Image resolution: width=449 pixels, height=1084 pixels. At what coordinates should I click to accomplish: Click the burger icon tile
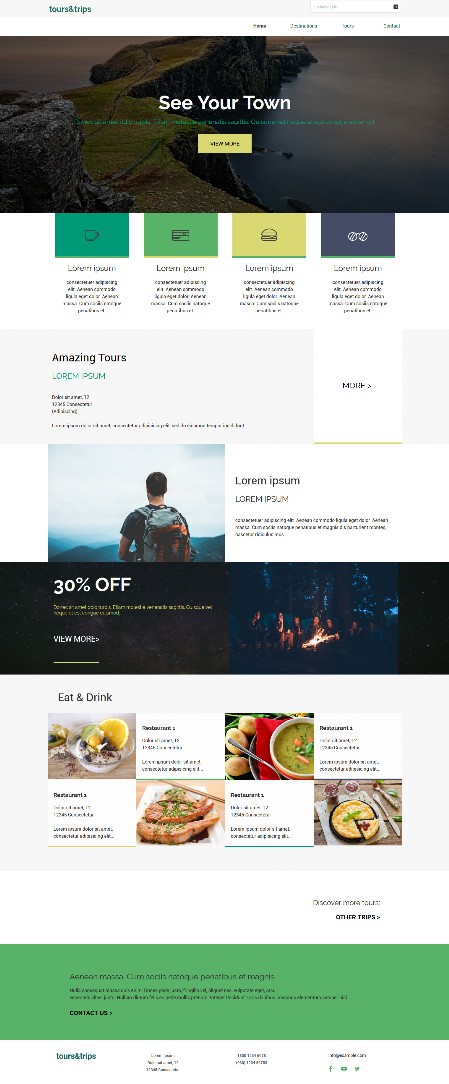tap(269, 236)
